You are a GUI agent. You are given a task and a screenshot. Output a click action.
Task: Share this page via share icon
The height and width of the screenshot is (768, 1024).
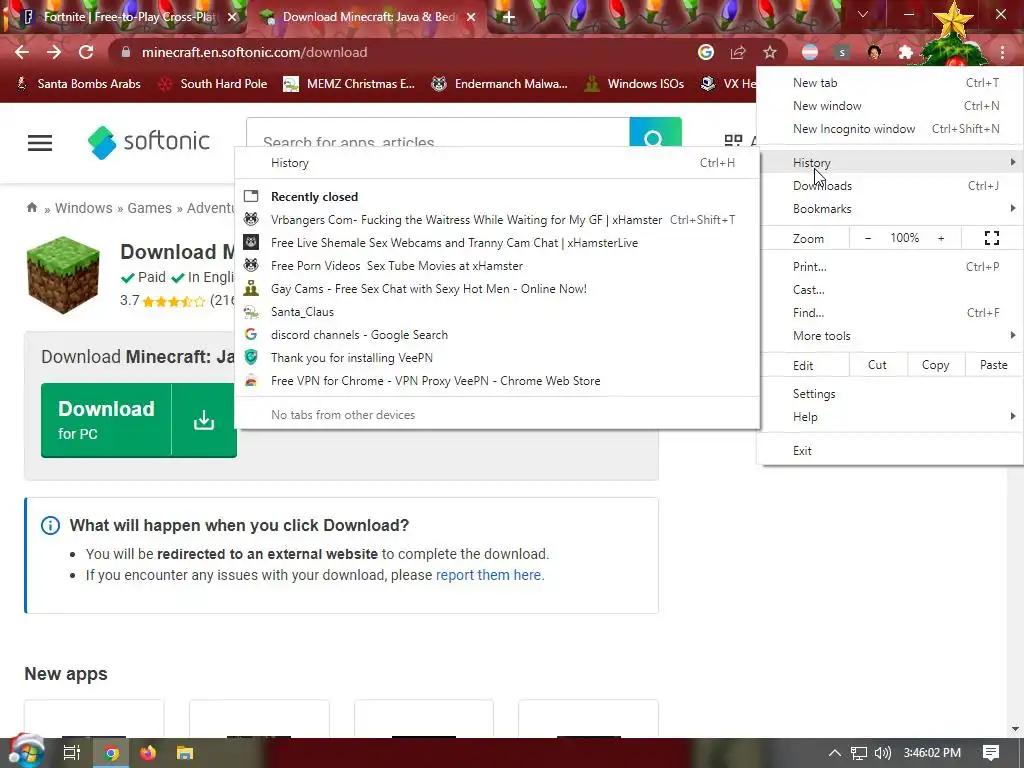pos(738,52)
